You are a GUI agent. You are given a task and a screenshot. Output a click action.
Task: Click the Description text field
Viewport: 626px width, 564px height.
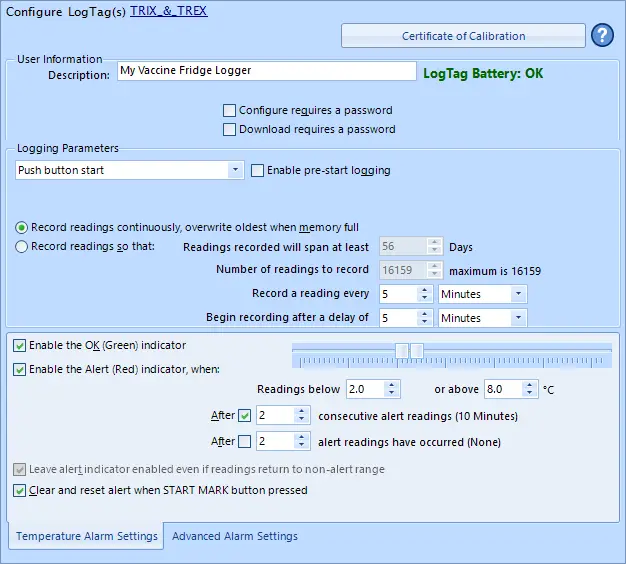coord(266,71)
